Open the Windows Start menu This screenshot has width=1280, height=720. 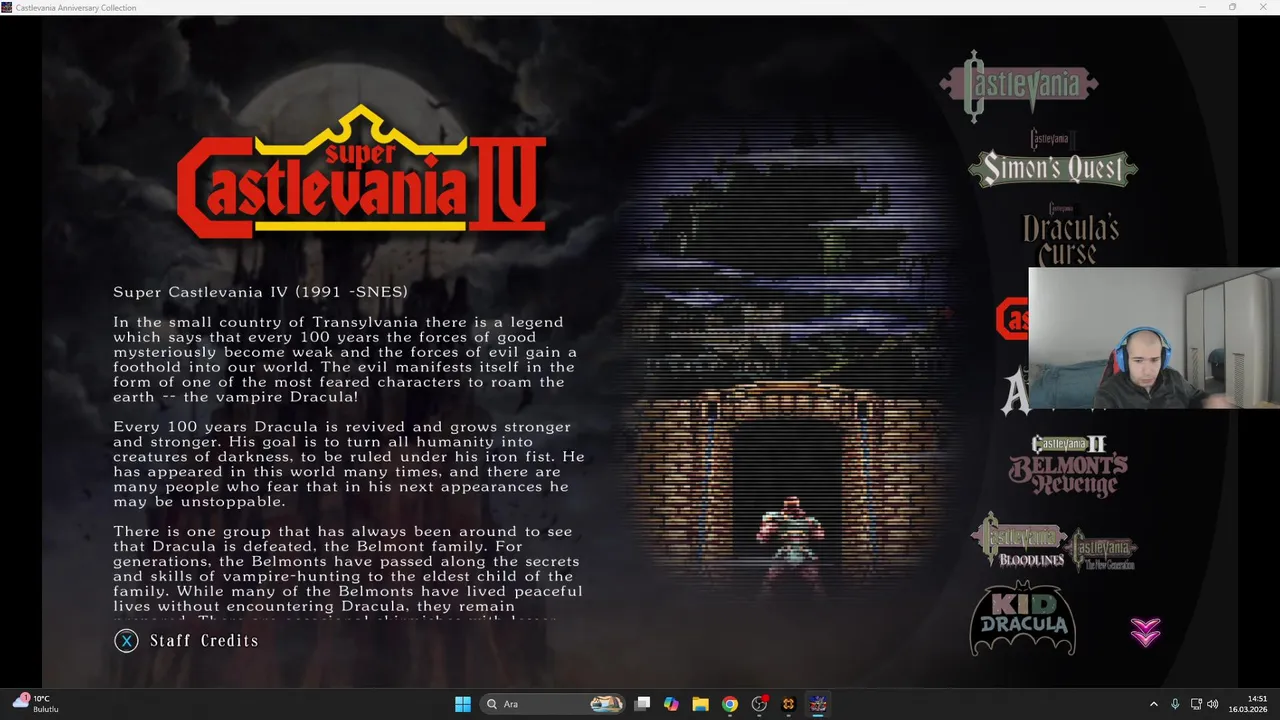click(x=462, y=704)
